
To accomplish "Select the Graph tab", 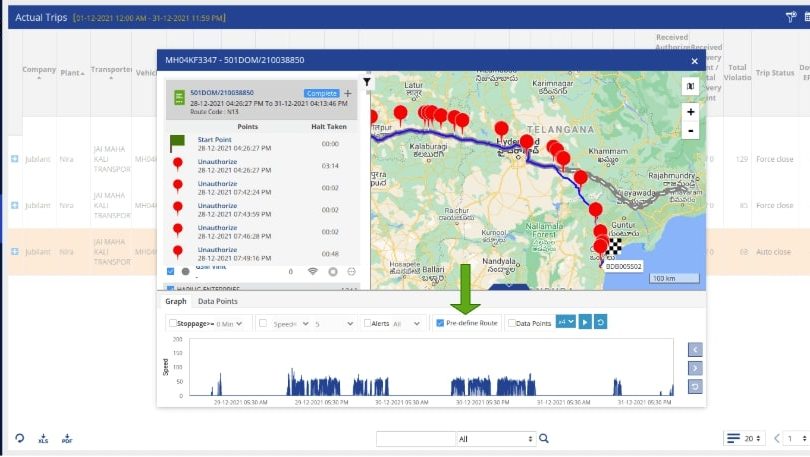I will click(176, 301).
